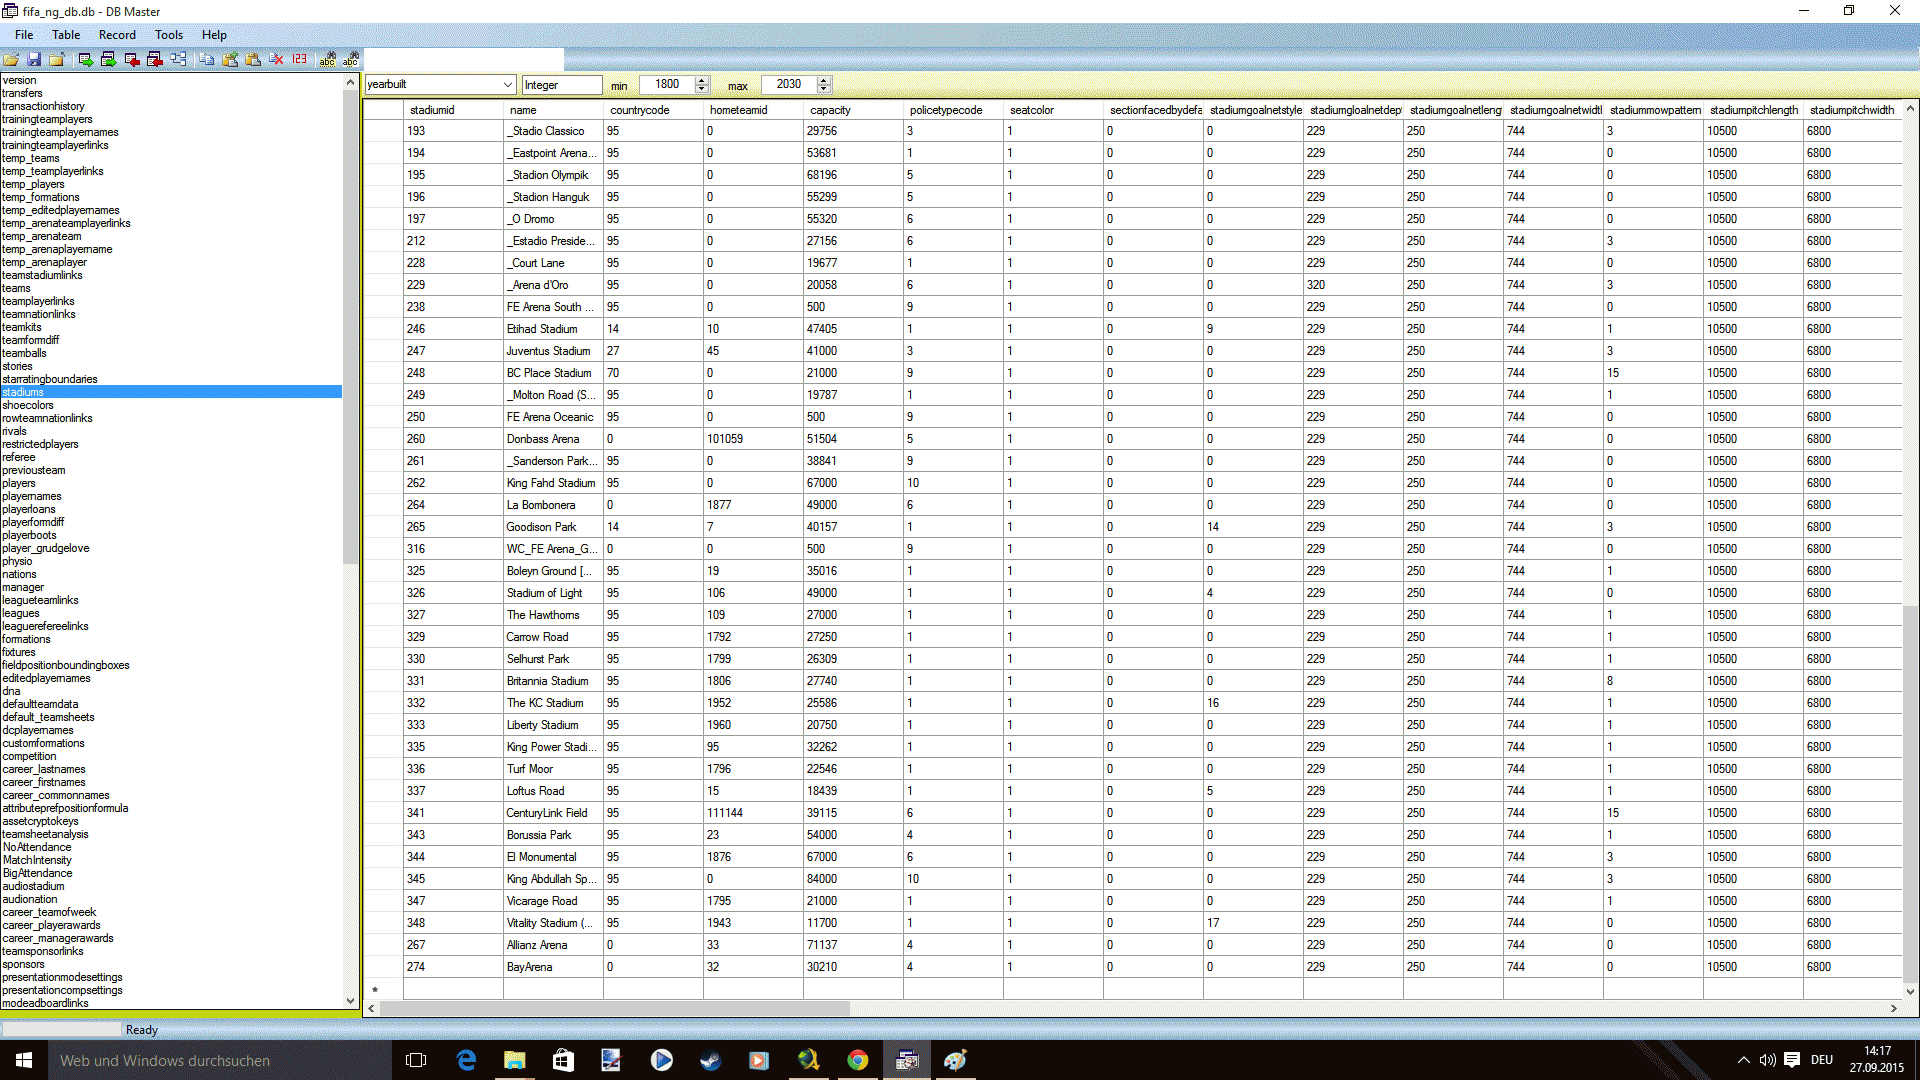Click the first abc binoculars find icon

pos(327,60)
